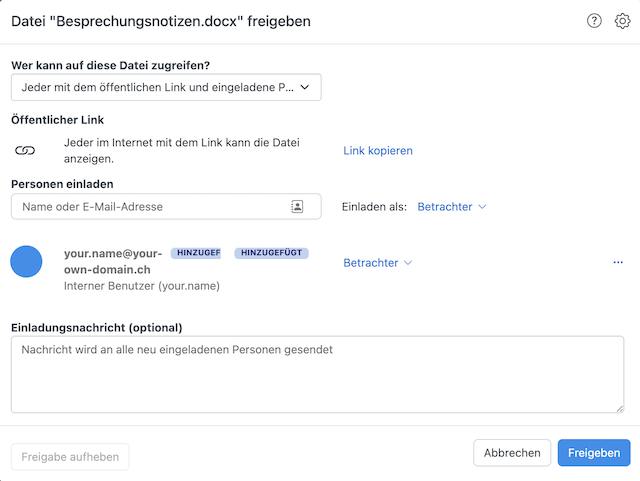Screen dimensions: 640x481
Task: Select the your.name@your-own-domain.ch entry
Action: [113, 261]
